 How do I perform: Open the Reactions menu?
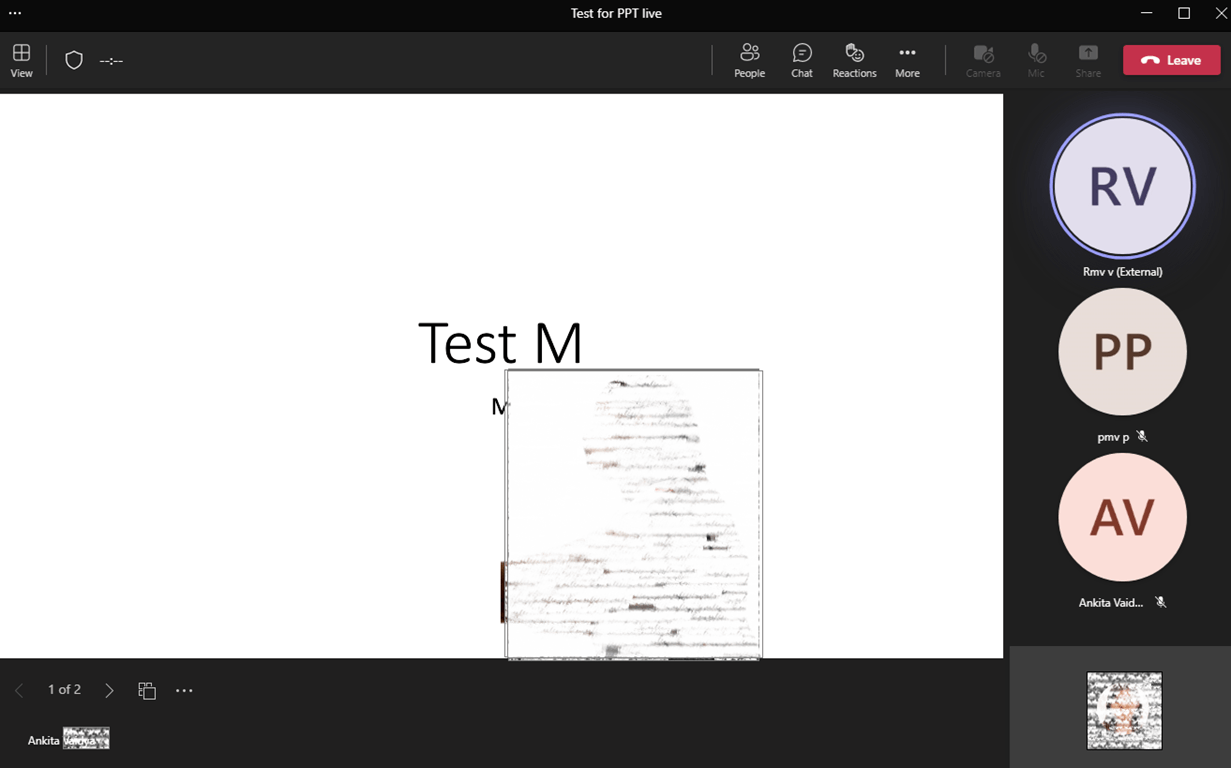(x=854, y=60)
